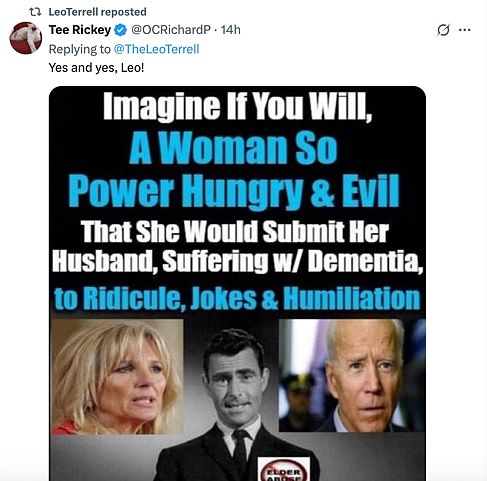Image resolution: width=487 pixels, height=481 pixels.
Task: Click the display name "Tee Rickey"
Action: click(x=80, y=30)
